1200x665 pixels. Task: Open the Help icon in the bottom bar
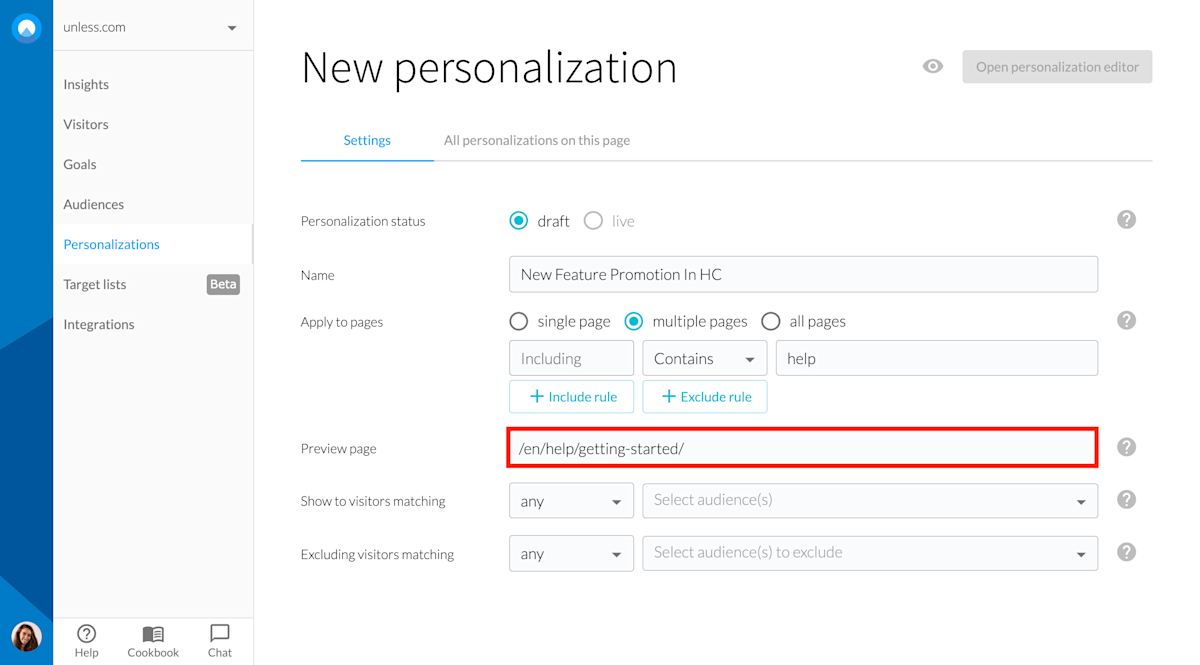pos(86,634)
